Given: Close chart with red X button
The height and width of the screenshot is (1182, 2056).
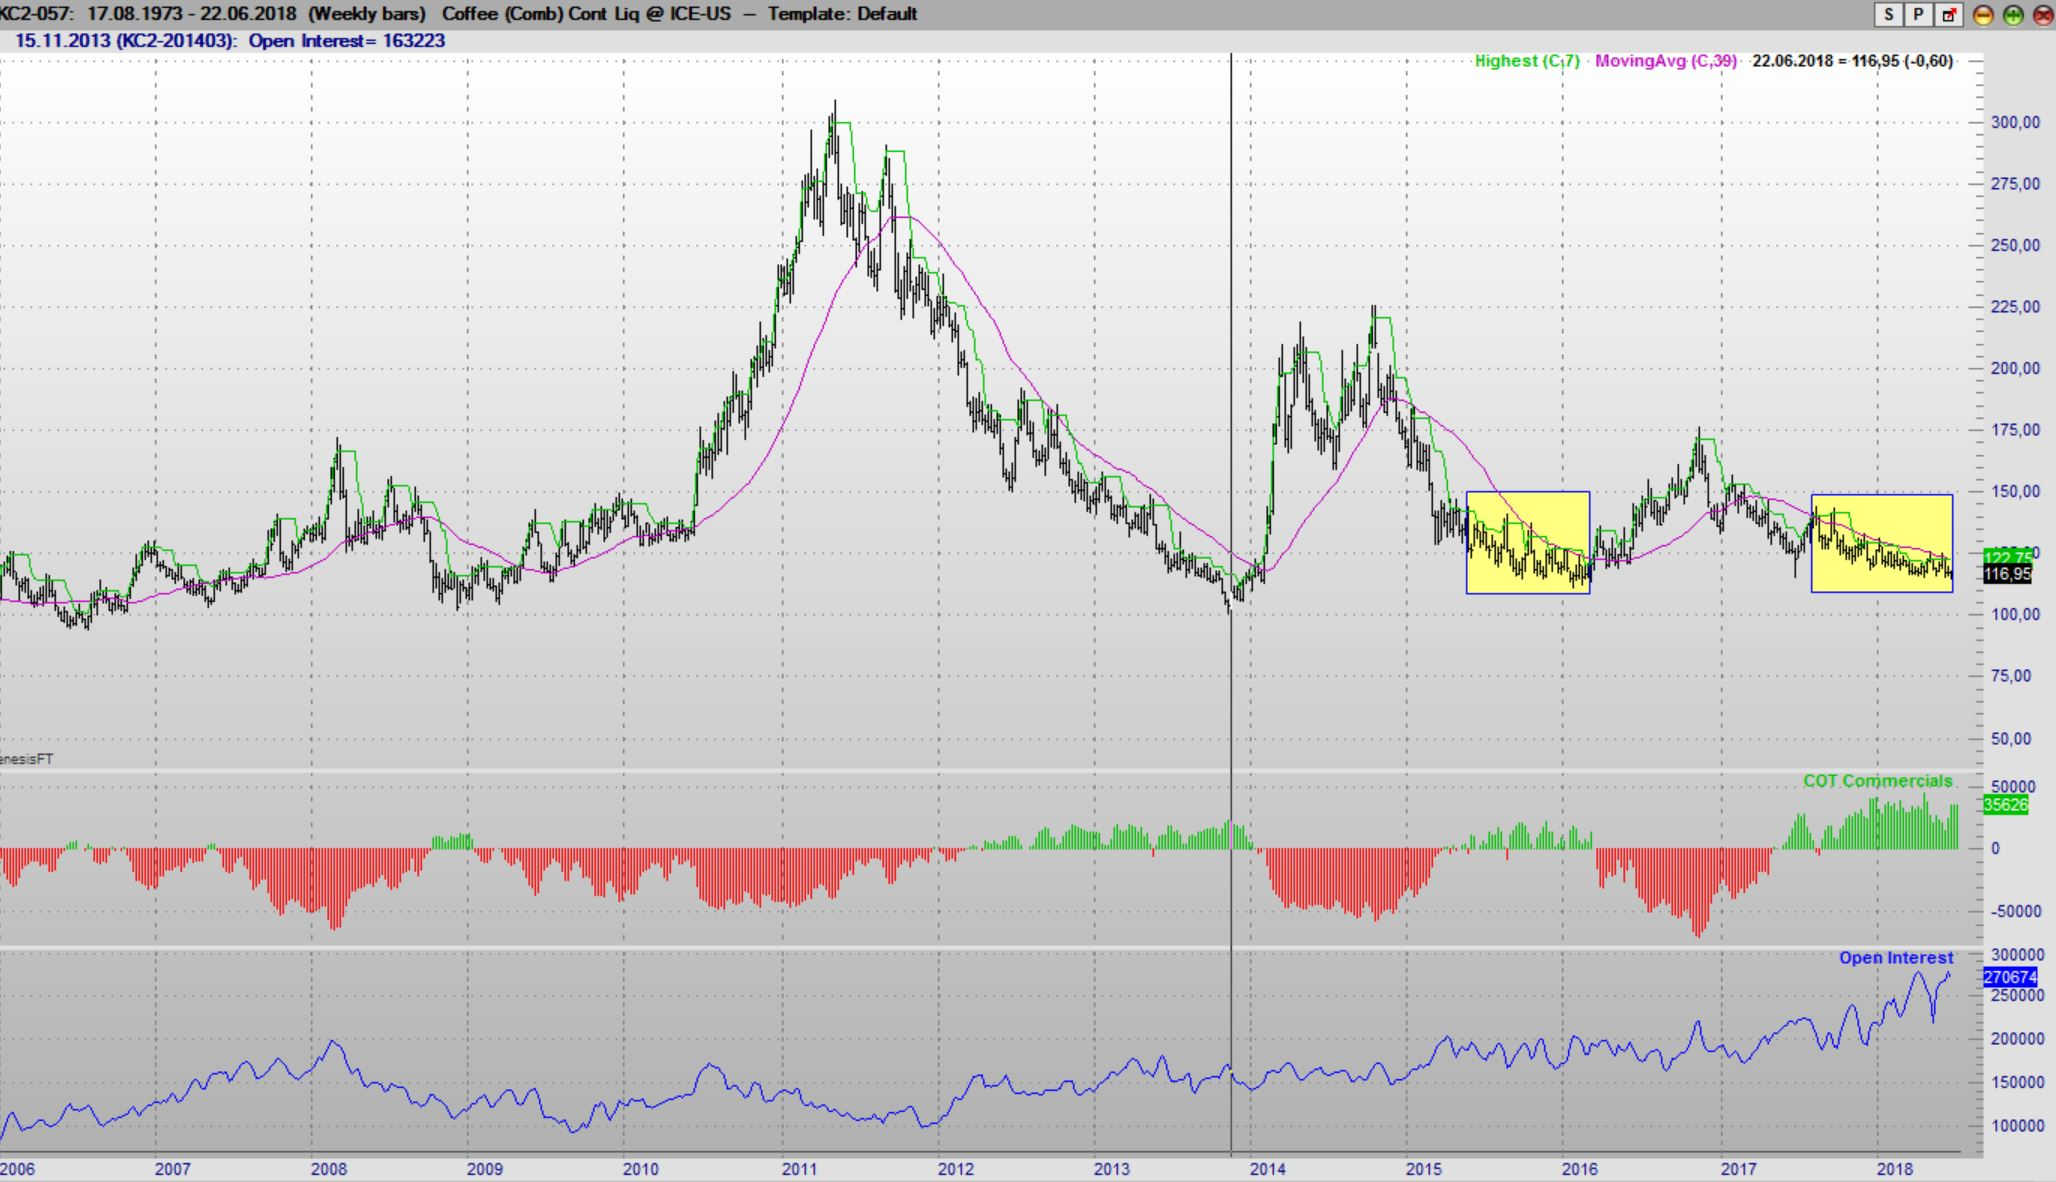Looking at the screenshot, I should [x=2042, y=14].
